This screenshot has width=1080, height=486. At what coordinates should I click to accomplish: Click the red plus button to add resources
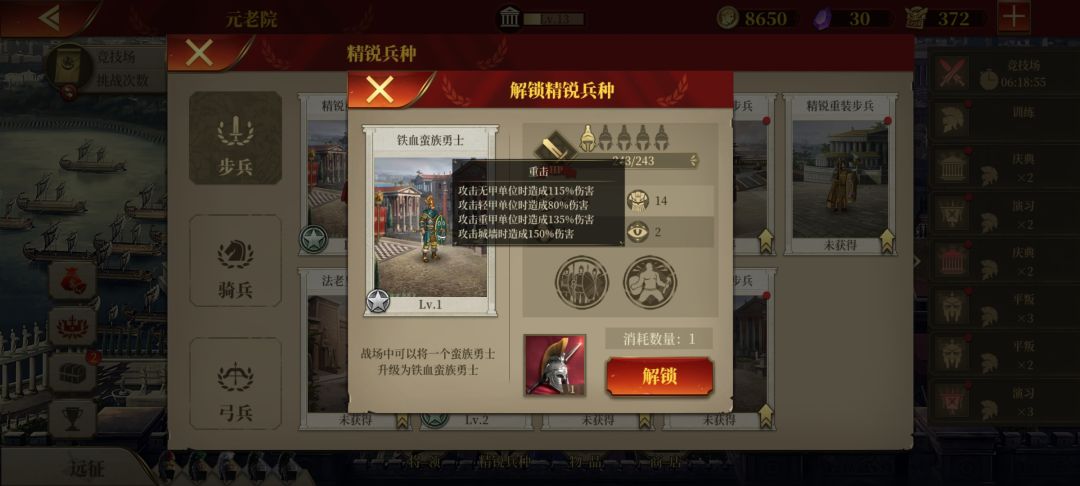tap(1014, 17)
